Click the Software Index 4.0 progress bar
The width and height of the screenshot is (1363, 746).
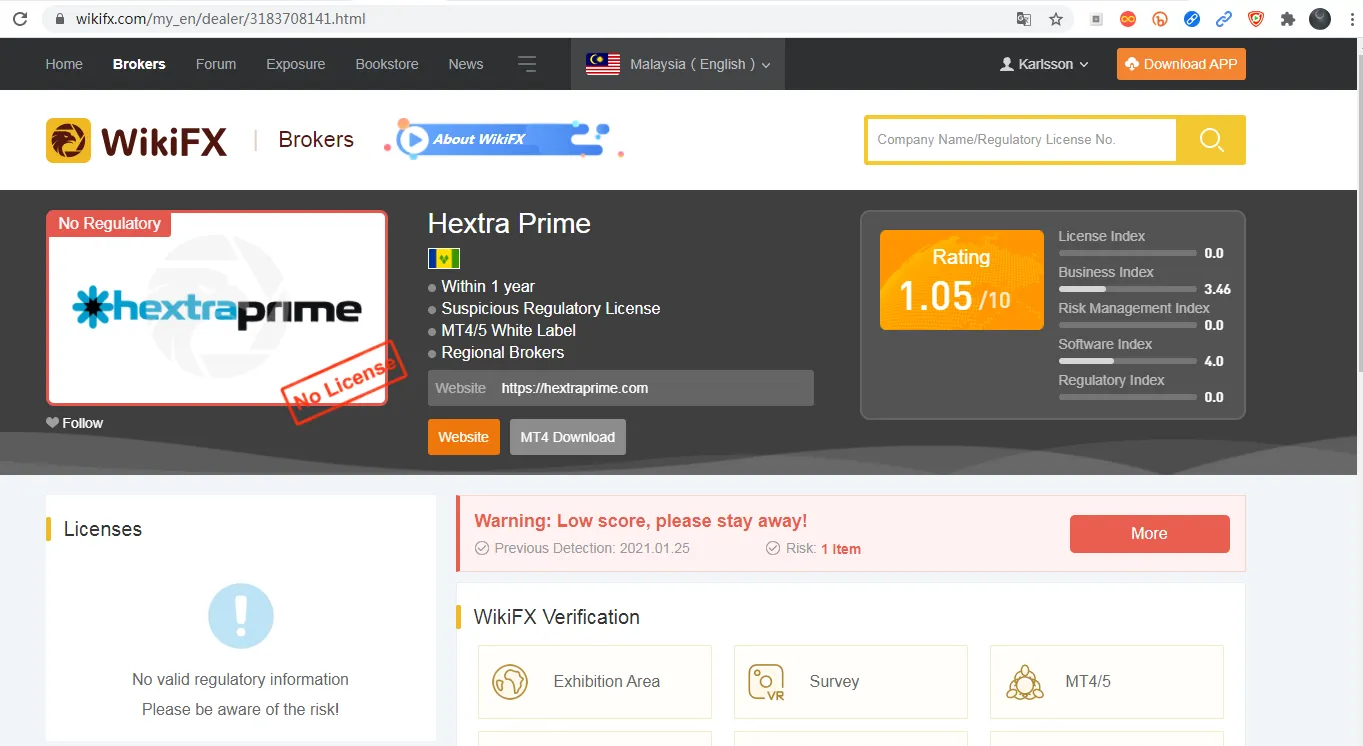(x=1128, y=361)
